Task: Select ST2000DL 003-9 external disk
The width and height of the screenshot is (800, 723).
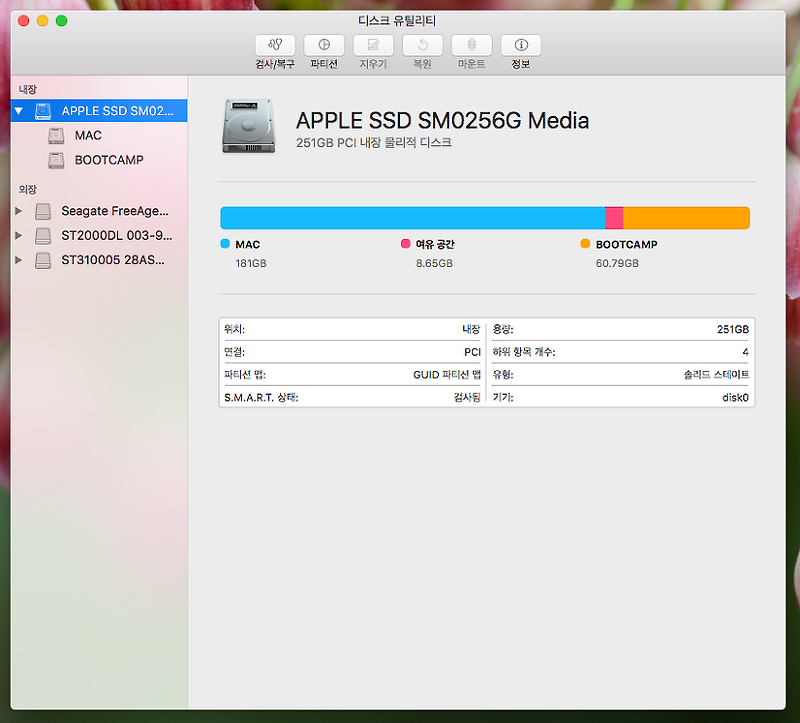Action: pyautogui.click(x=99, y=235)
